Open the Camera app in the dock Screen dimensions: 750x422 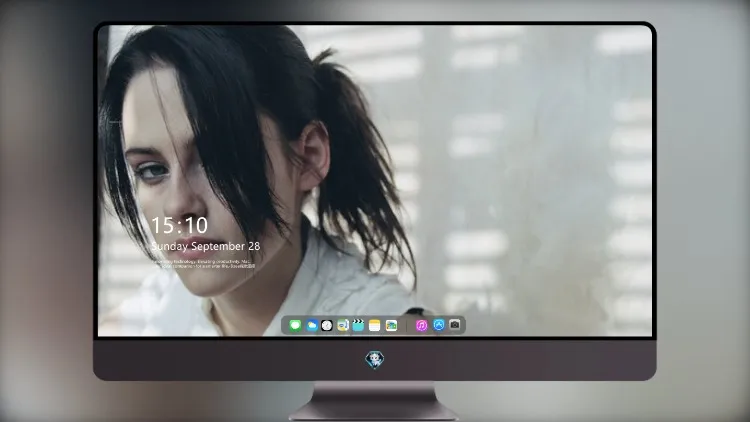(455, 325)
